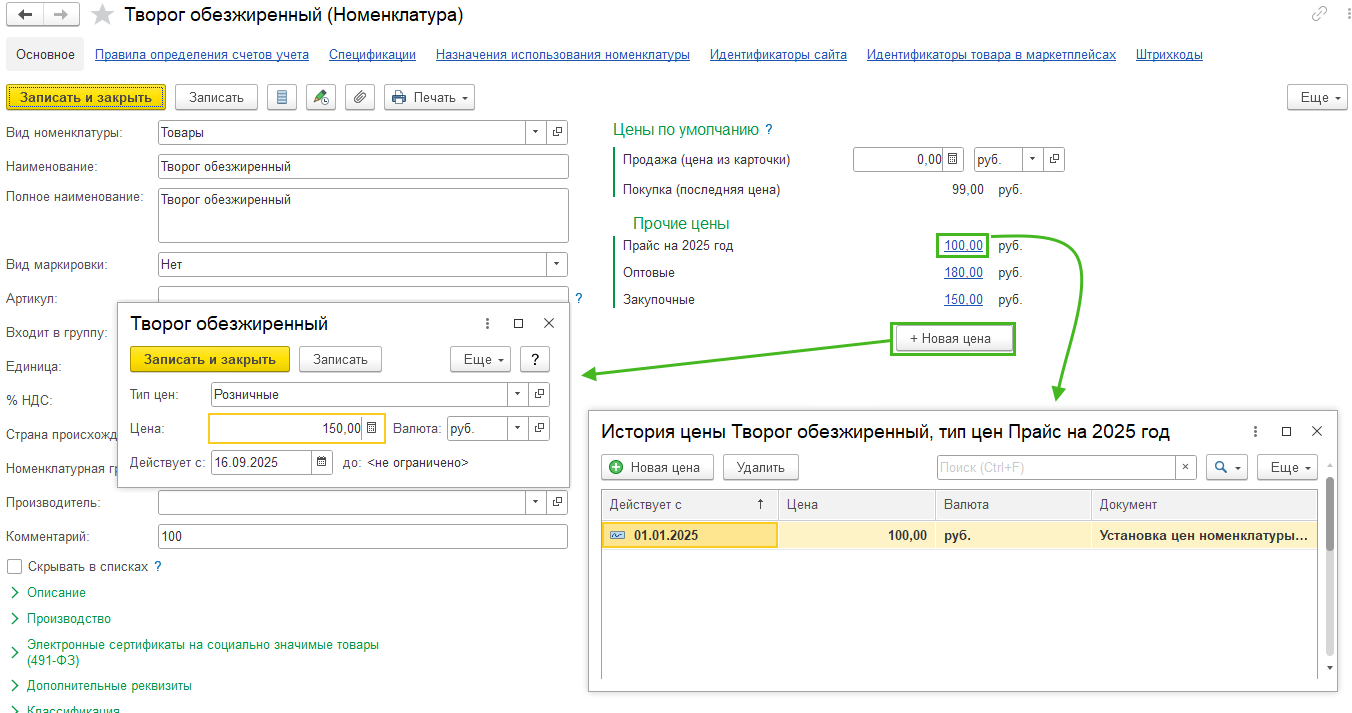This screenshot has width=1352, height=713.
Task: Enable the Скрывать в списках checkbox
Action: pyautogui.click(x=14, y=566)
